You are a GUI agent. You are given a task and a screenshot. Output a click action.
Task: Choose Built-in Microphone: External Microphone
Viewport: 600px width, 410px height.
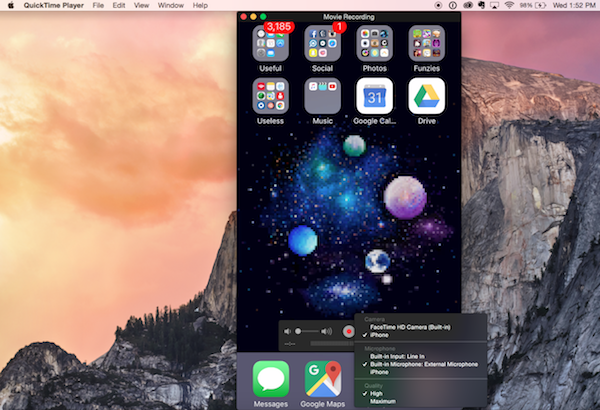[x=424, y=364]
